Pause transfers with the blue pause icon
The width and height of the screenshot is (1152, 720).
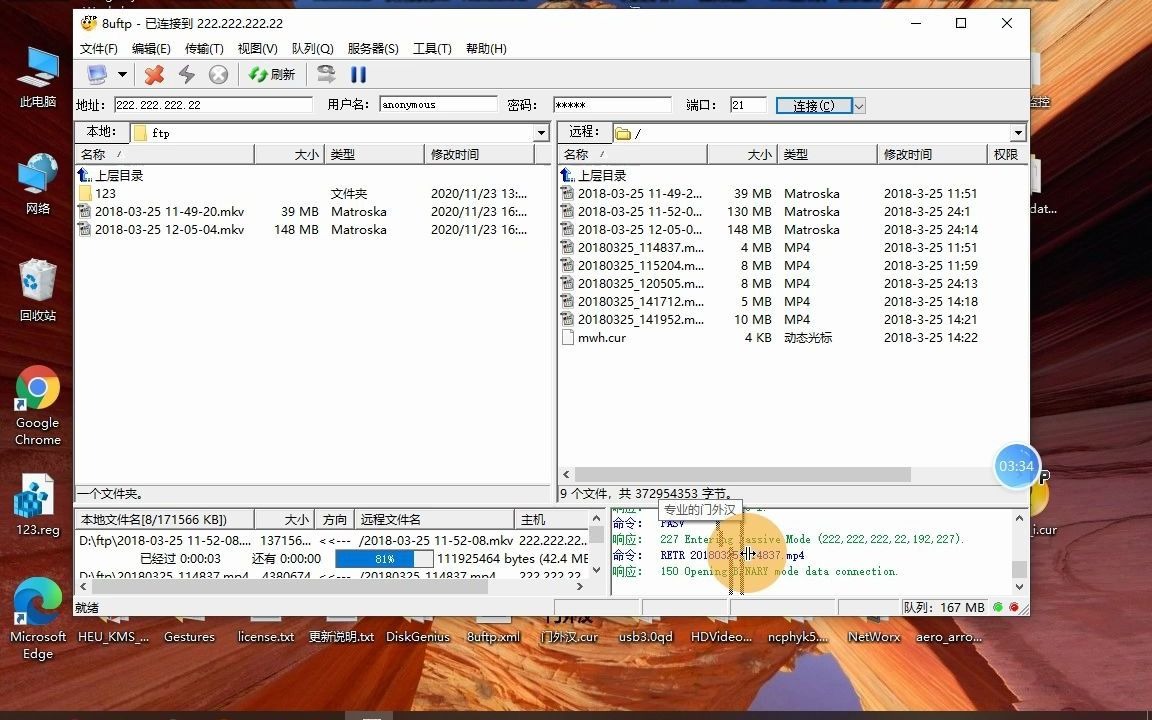click(x=358, y=74)
